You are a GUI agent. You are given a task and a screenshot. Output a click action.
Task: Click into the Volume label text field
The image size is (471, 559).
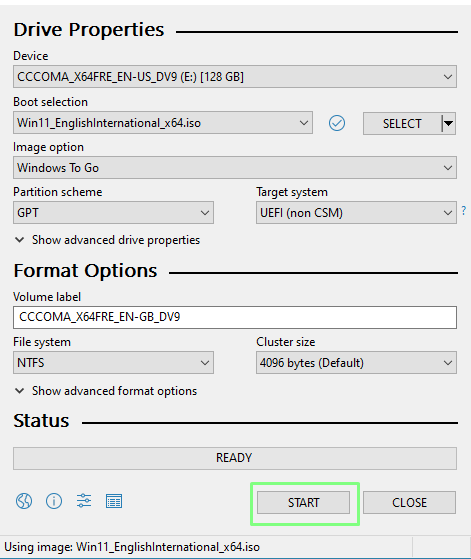point(235,317)
